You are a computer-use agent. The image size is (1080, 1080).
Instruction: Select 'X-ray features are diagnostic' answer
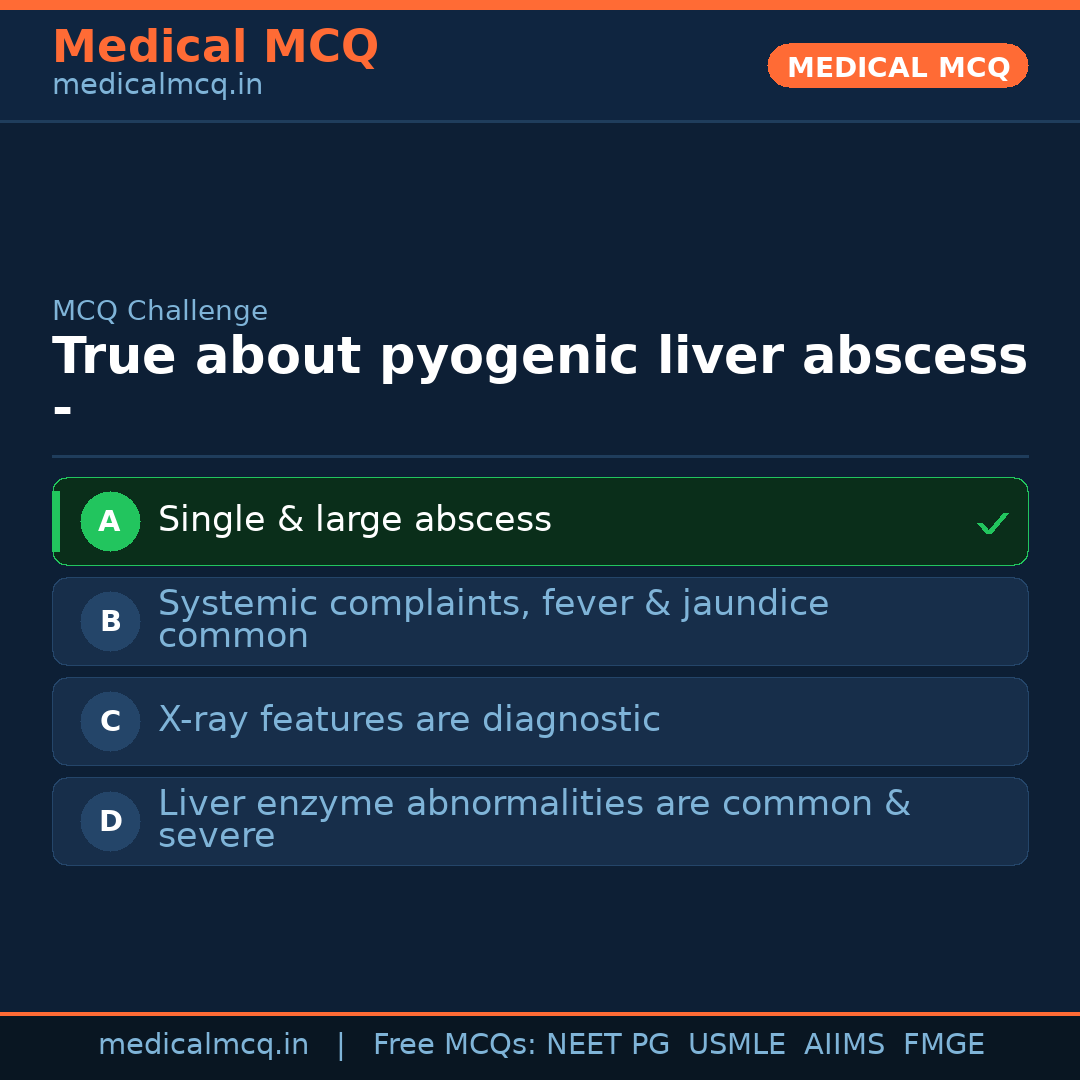pyautogui.click(x=409, y=720)
